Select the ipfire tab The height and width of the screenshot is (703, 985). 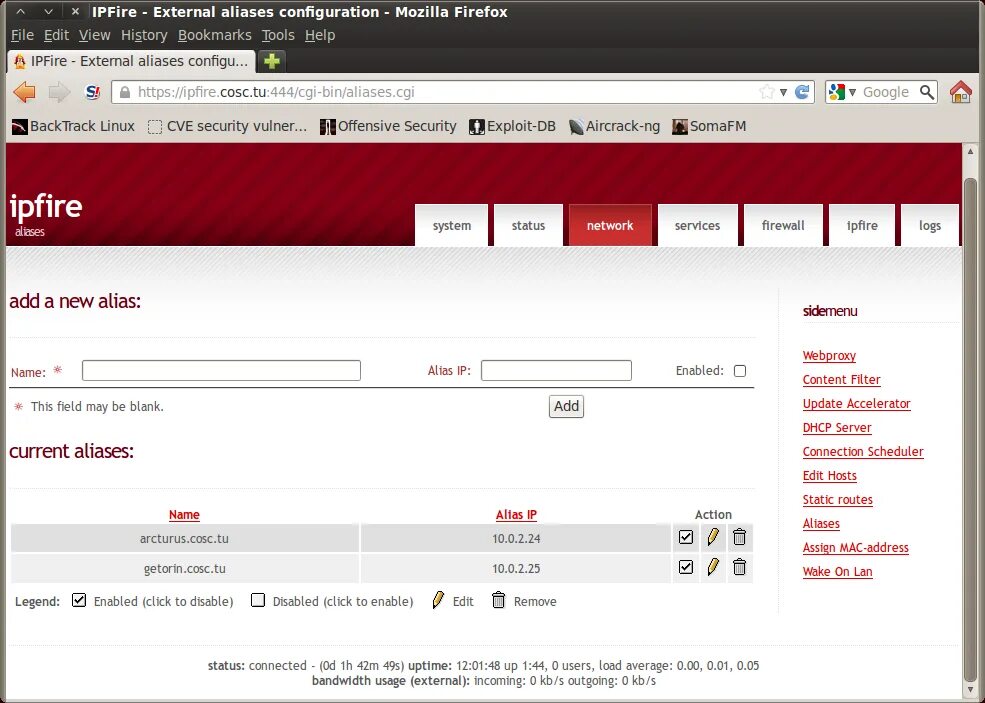862,225
